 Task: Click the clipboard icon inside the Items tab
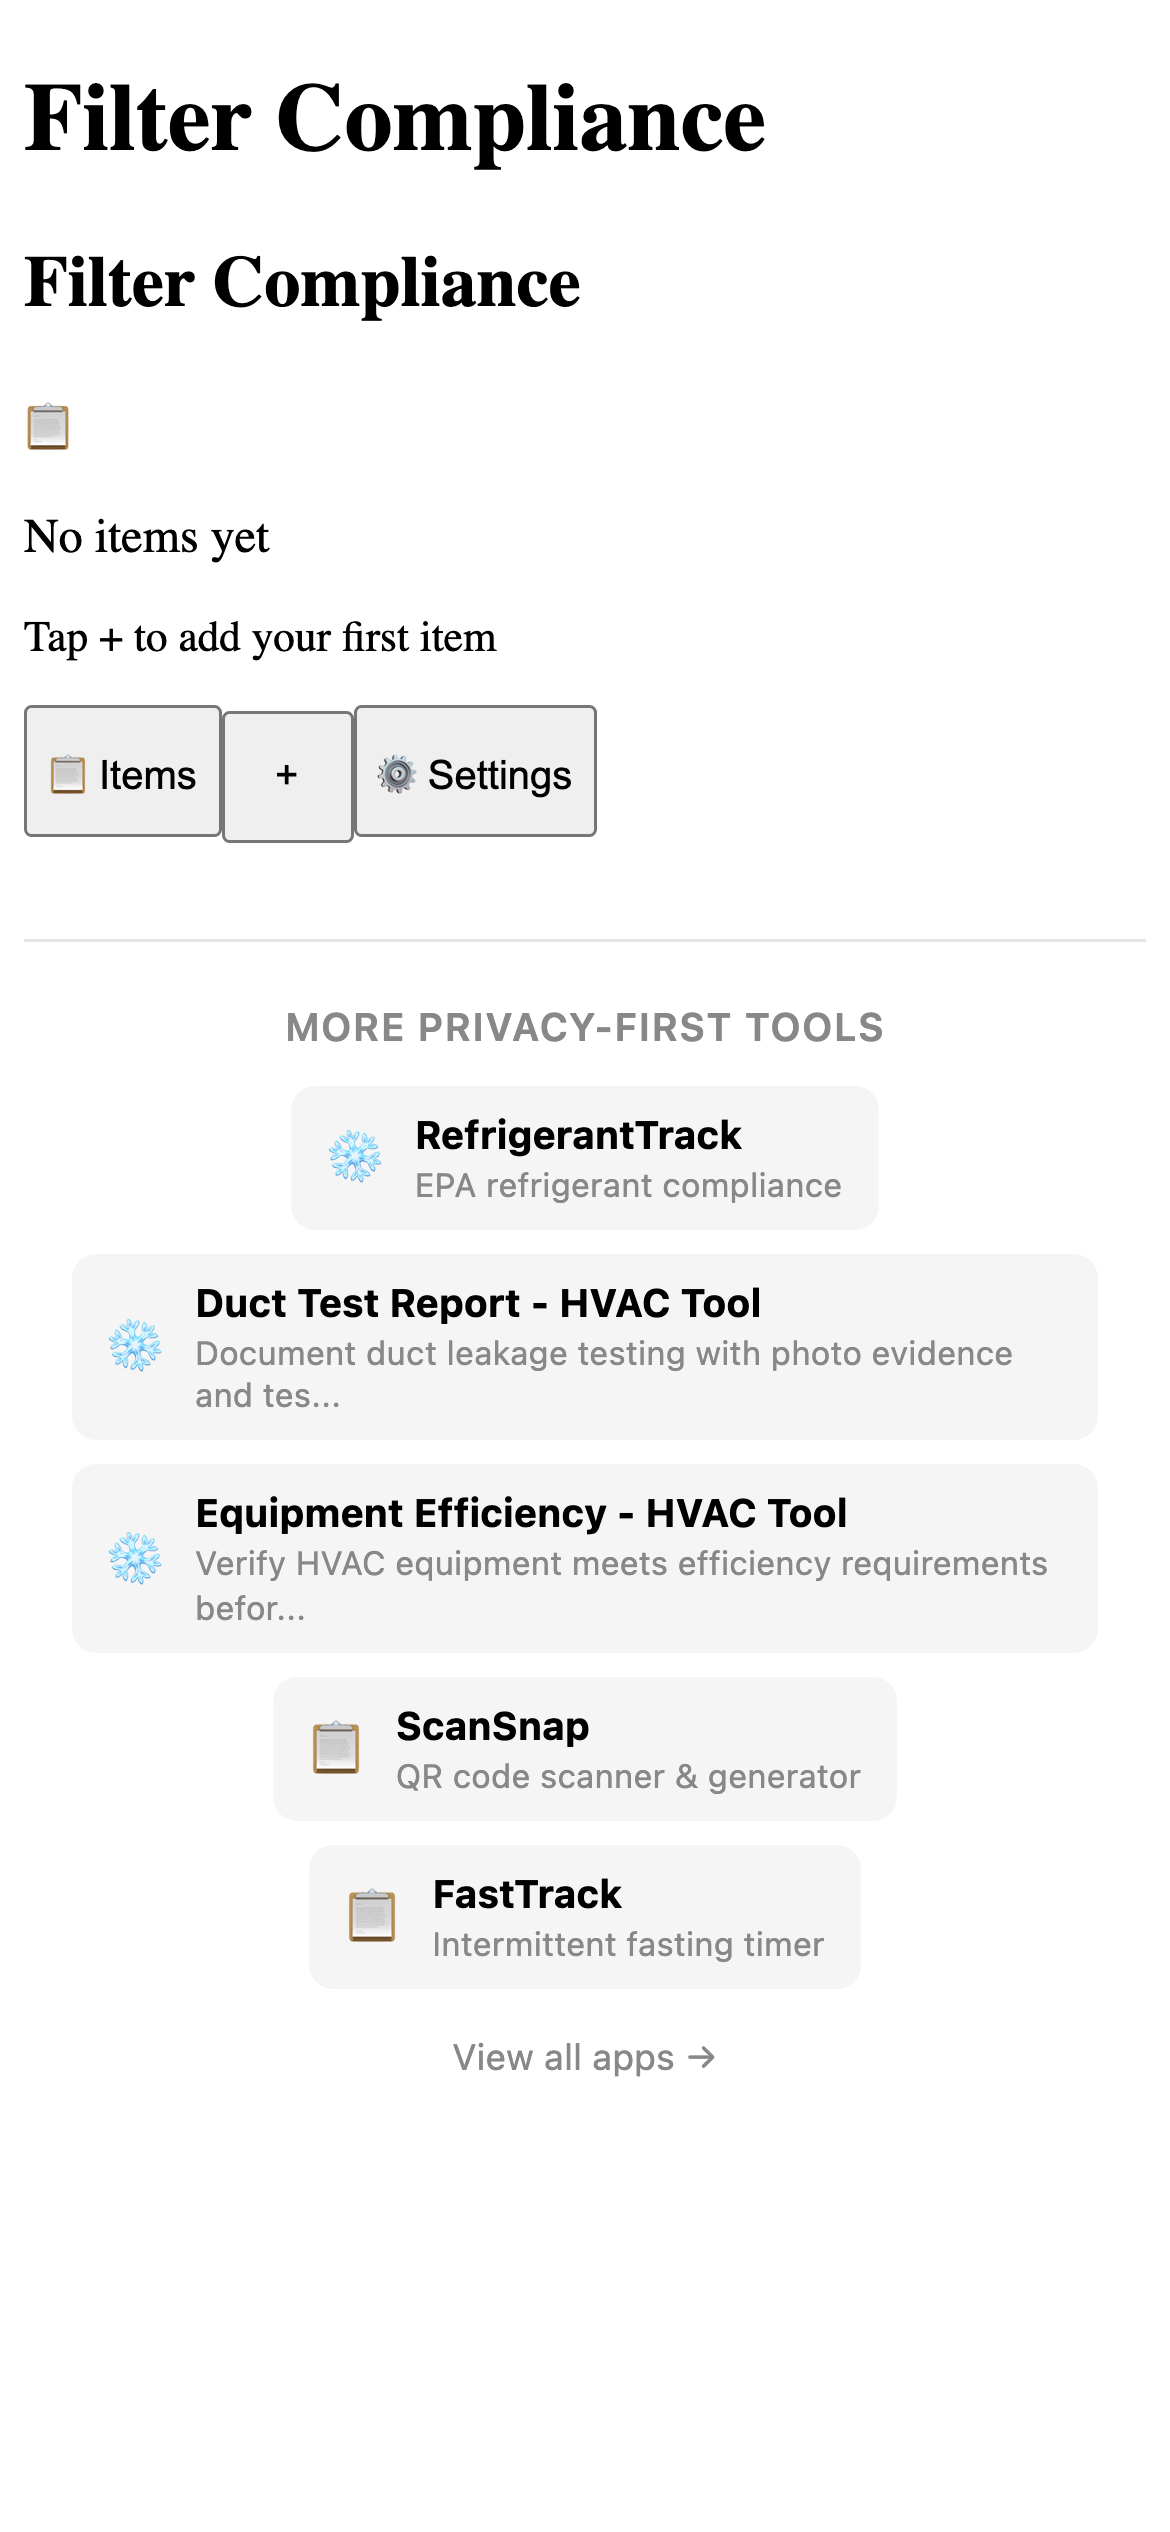[68, 773]
